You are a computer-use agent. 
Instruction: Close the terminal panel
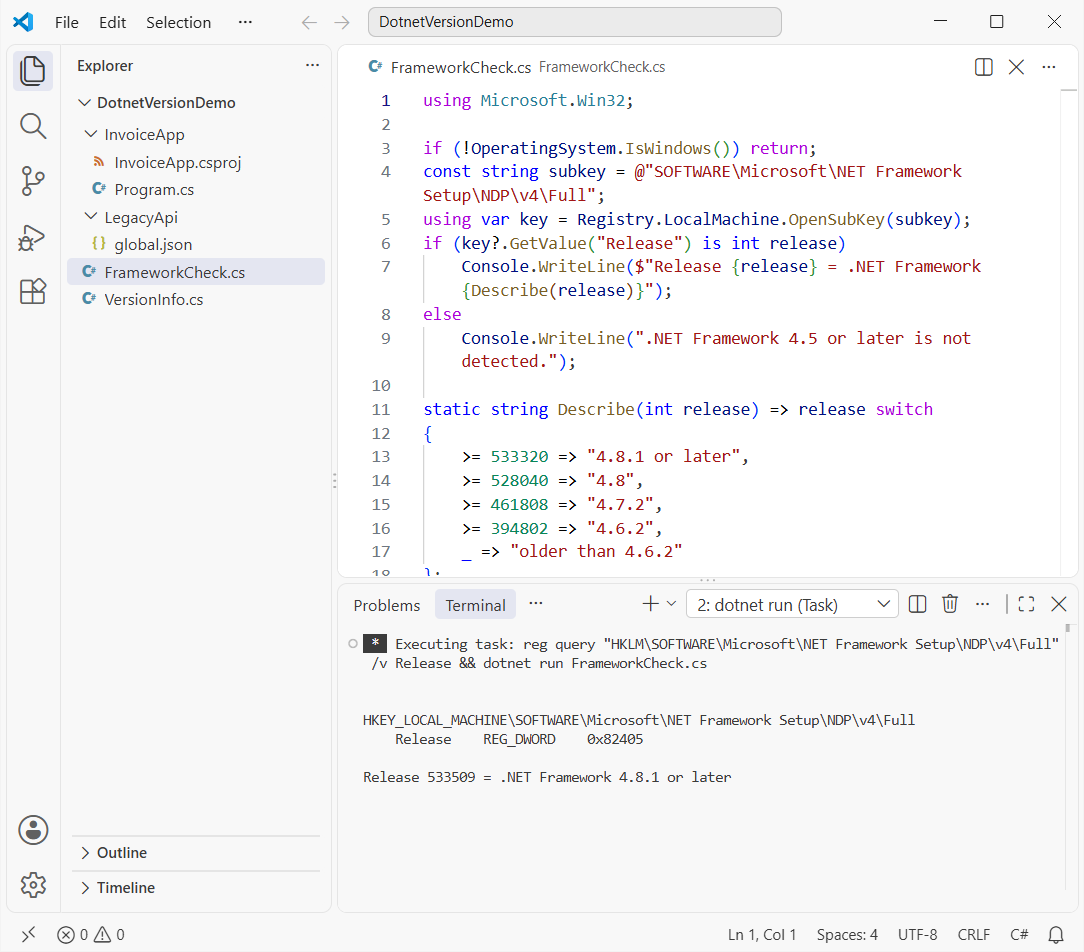point(1058,604)
